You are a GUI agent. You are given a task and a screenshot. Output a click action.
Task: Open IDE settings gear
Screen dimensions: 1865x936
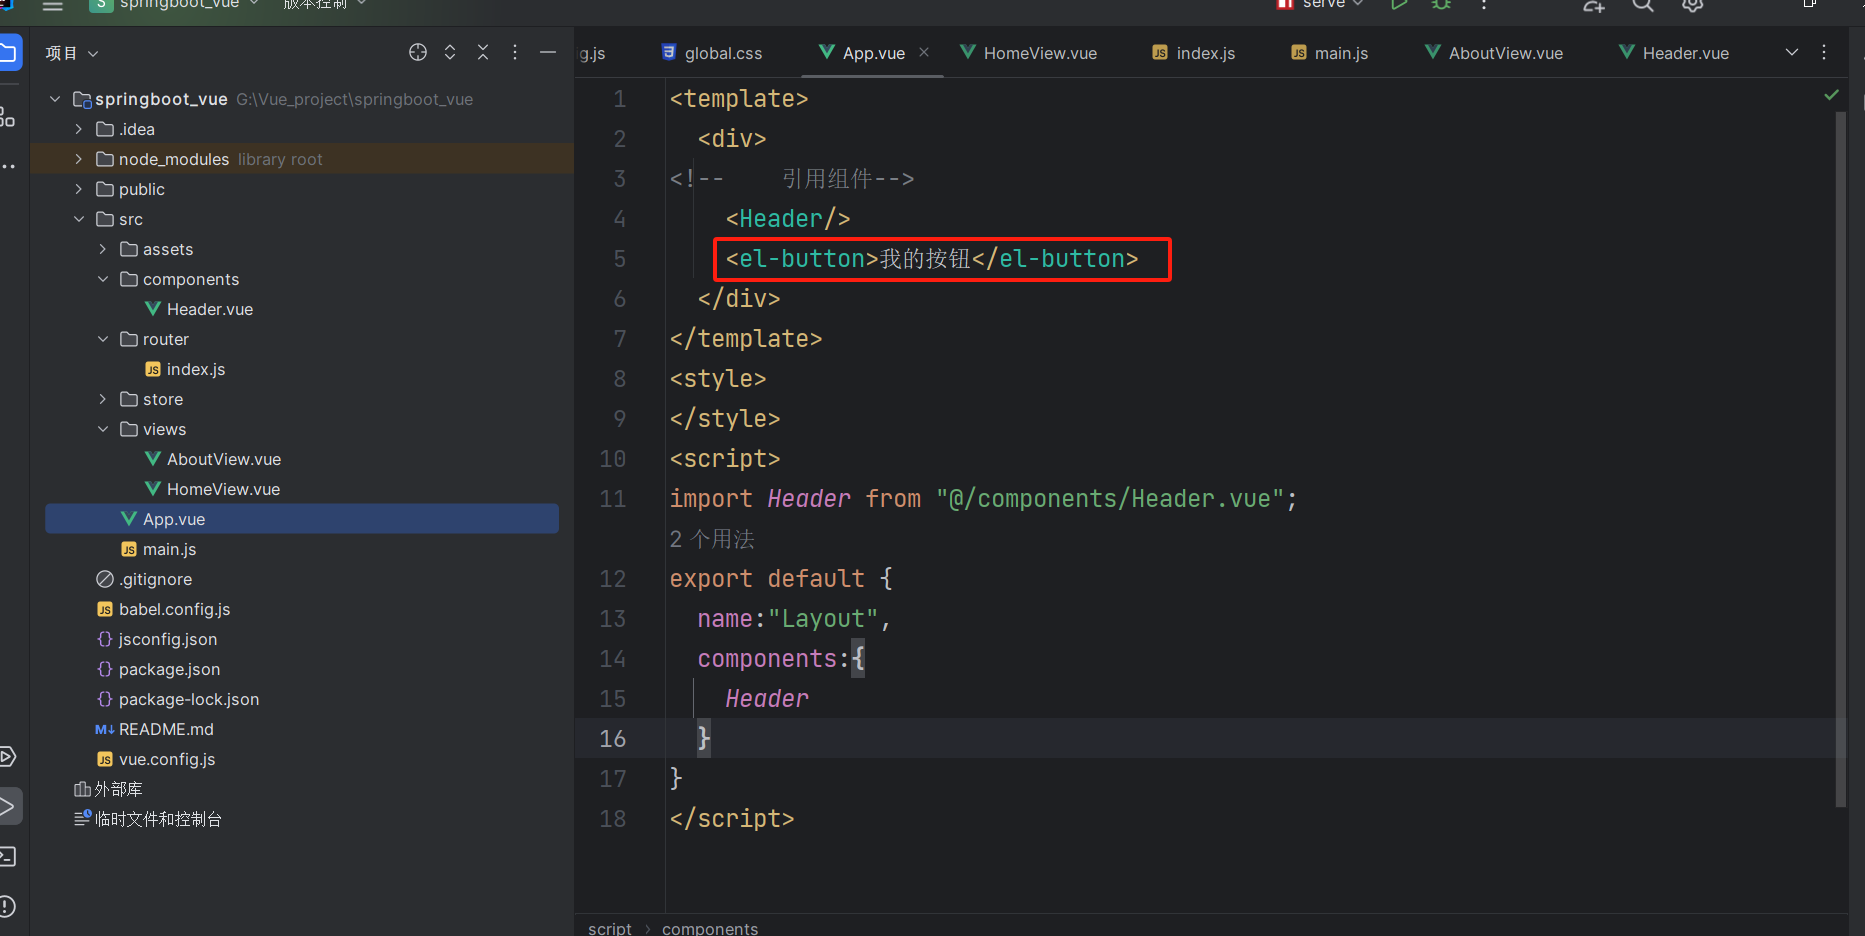click(1692, 5)
